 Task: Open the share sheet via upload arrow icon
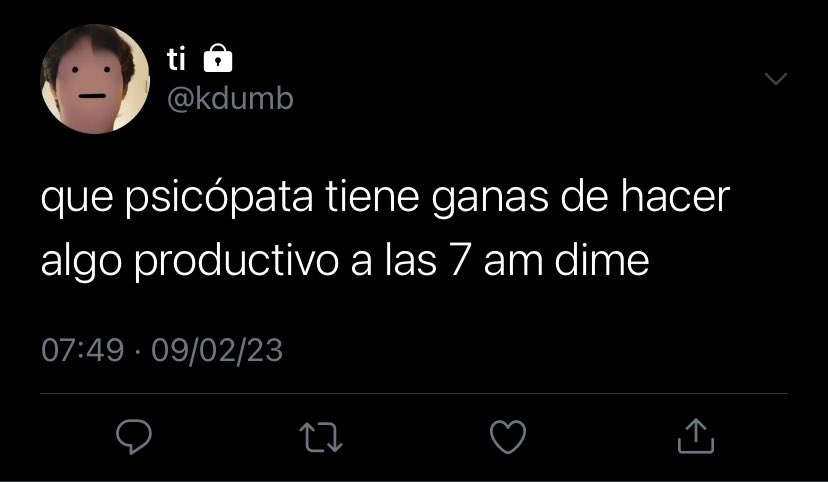696,436
